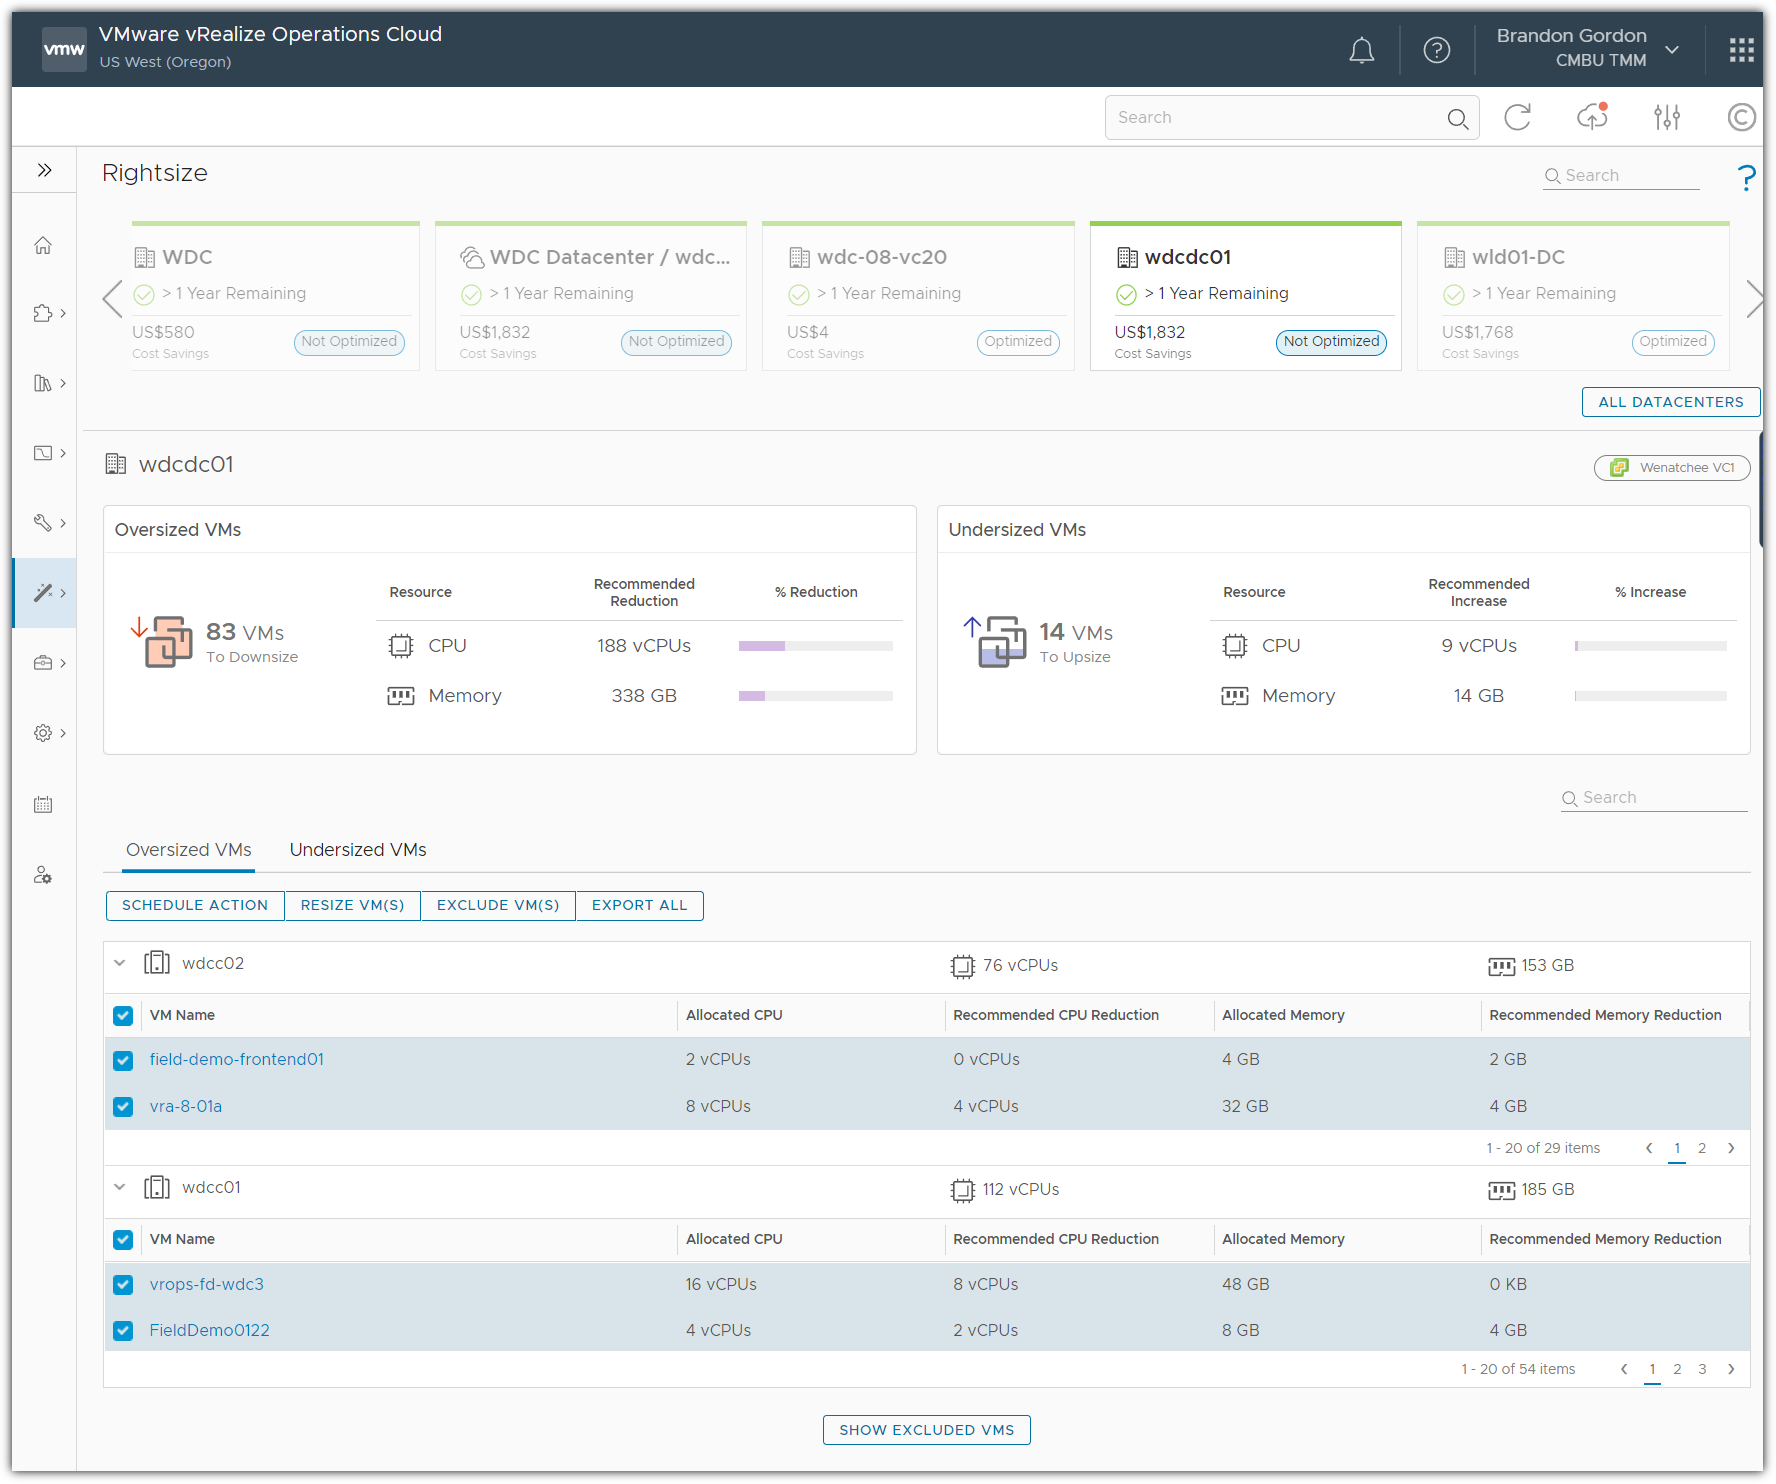Switch to Undersized VMs tab
1776x1484 pixels.
click(358, 850)
